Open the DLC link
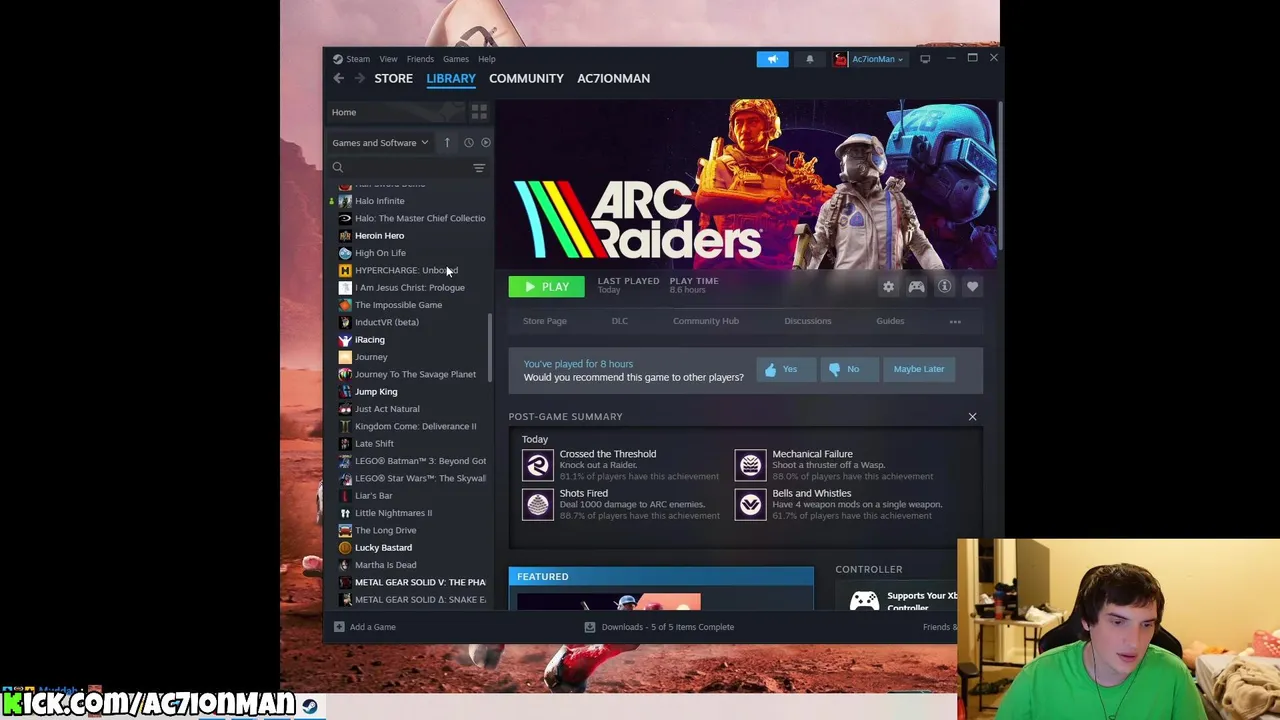Viewport: 1280px width, 720px height. click(x=620, y=321)
